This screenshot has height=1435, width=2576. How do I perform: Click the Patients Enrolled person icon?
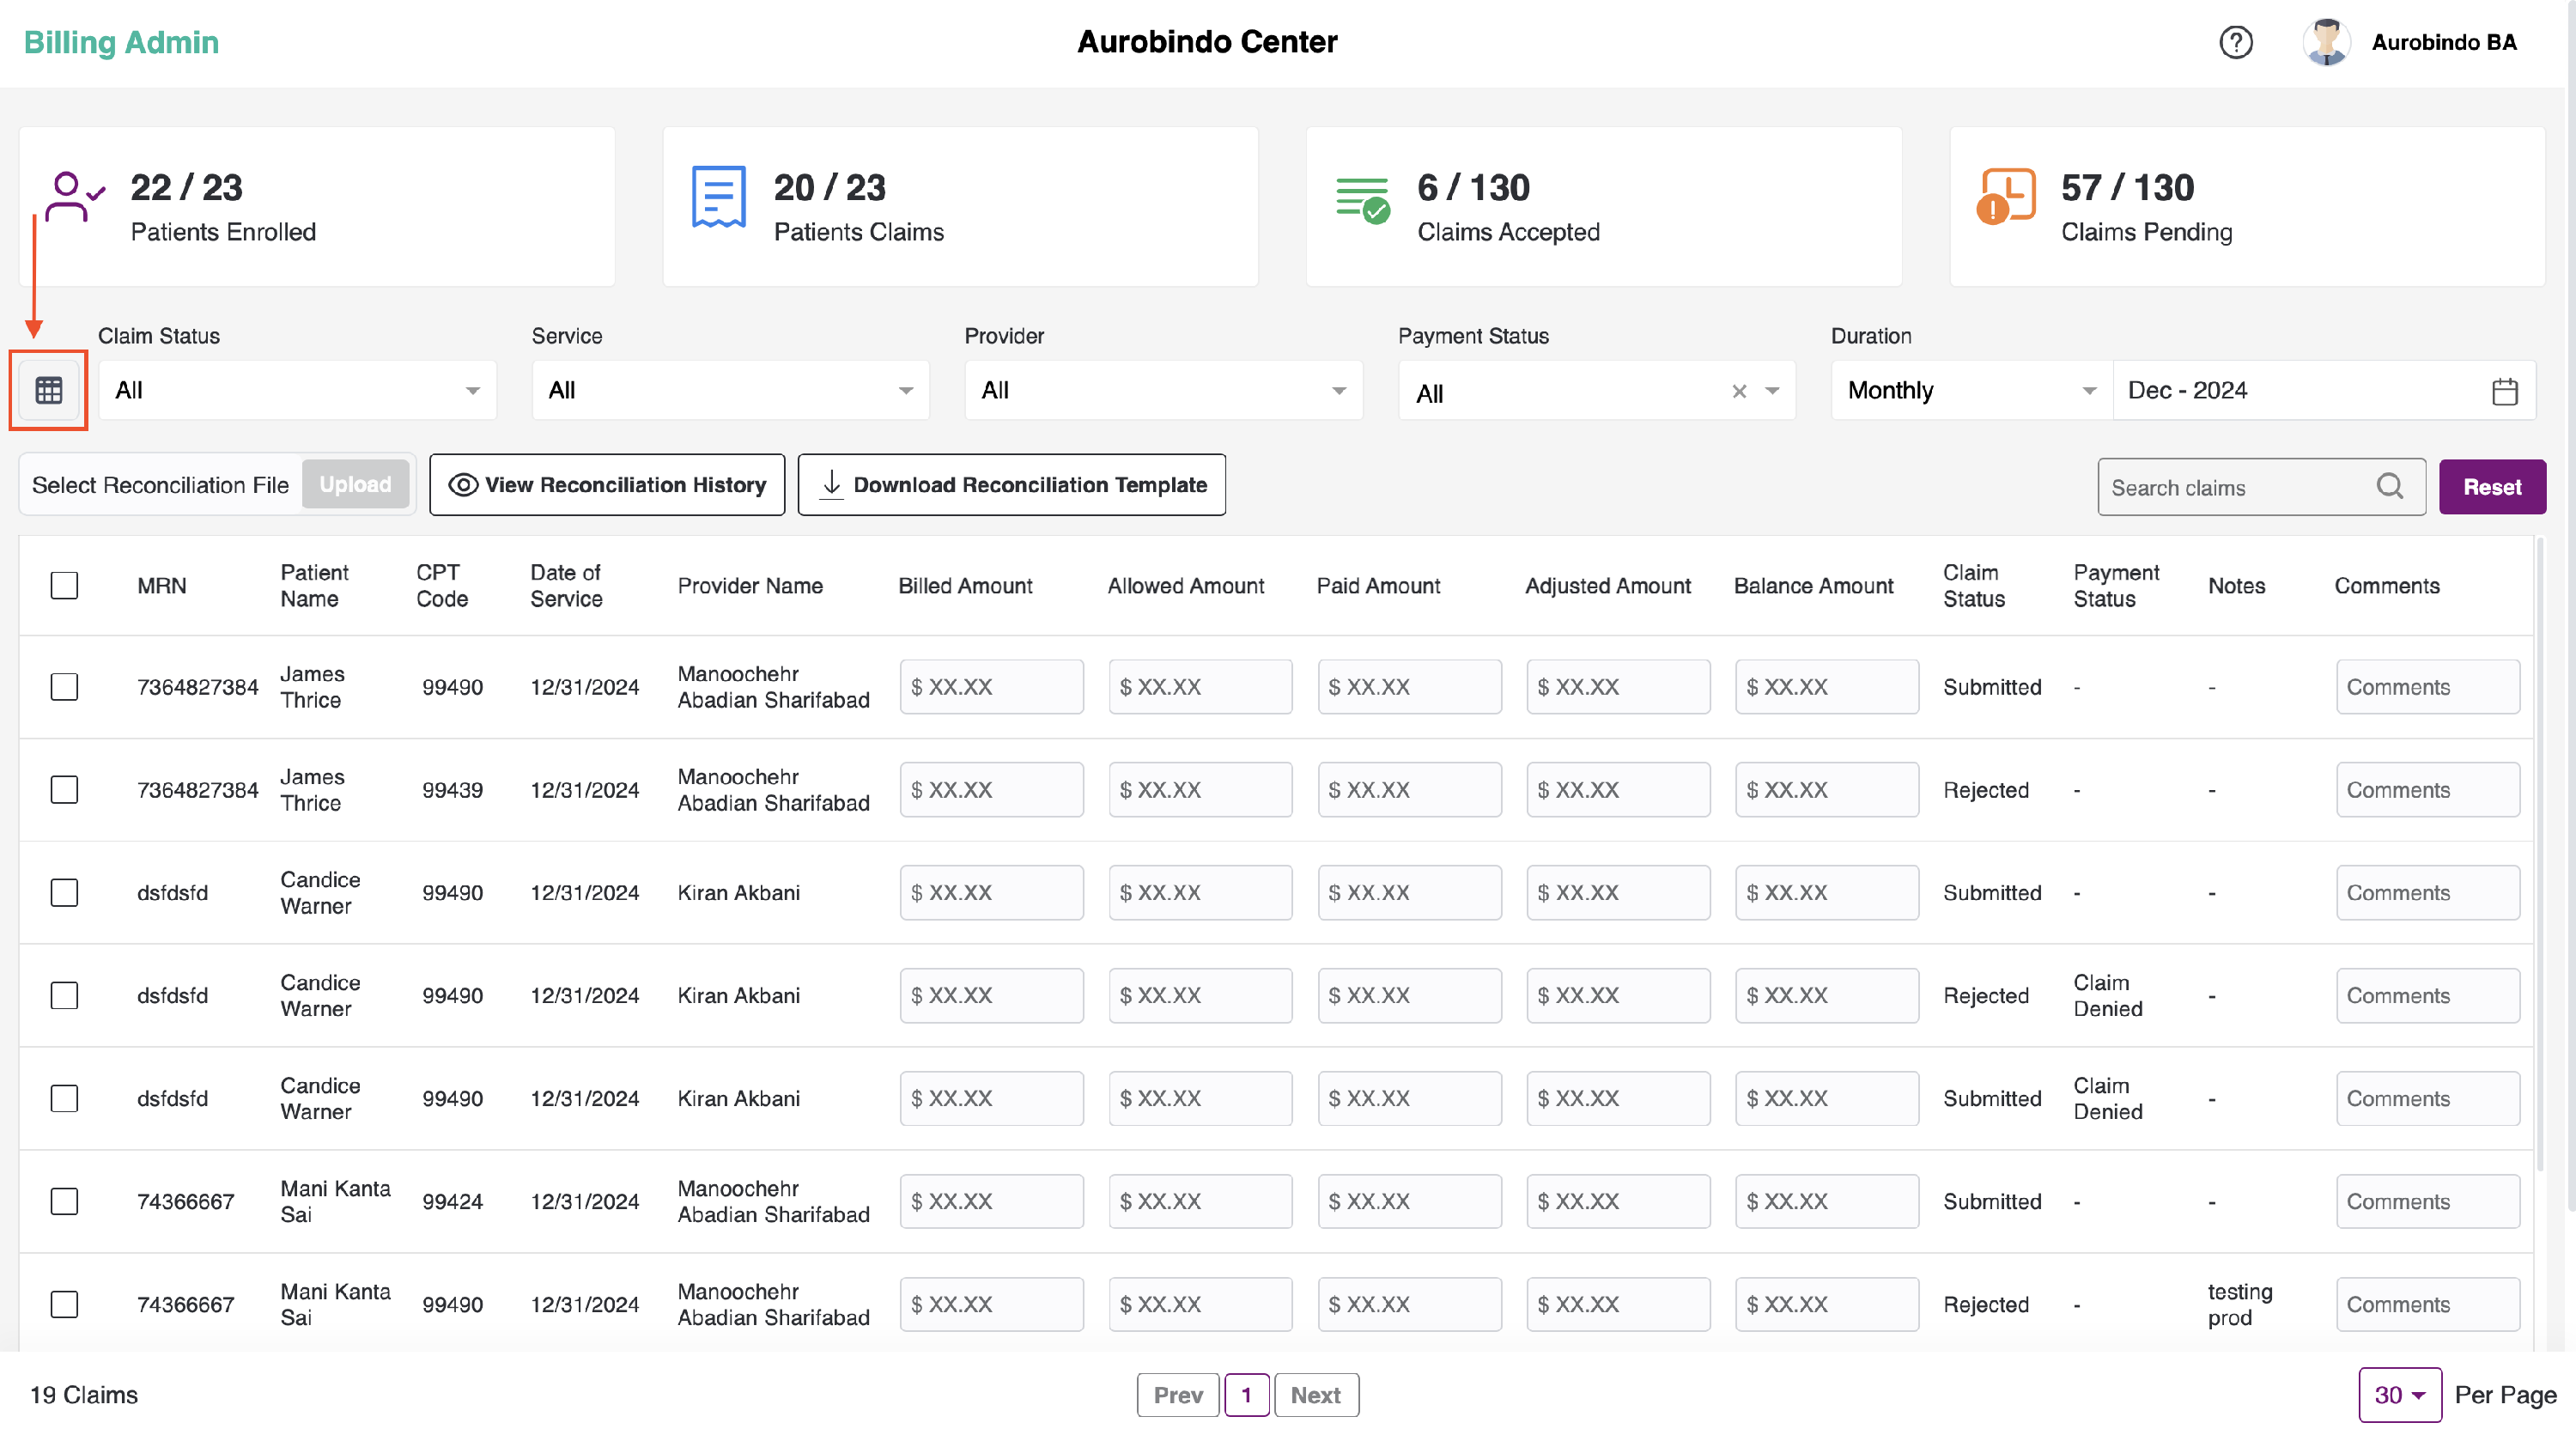tap(73, 197)
